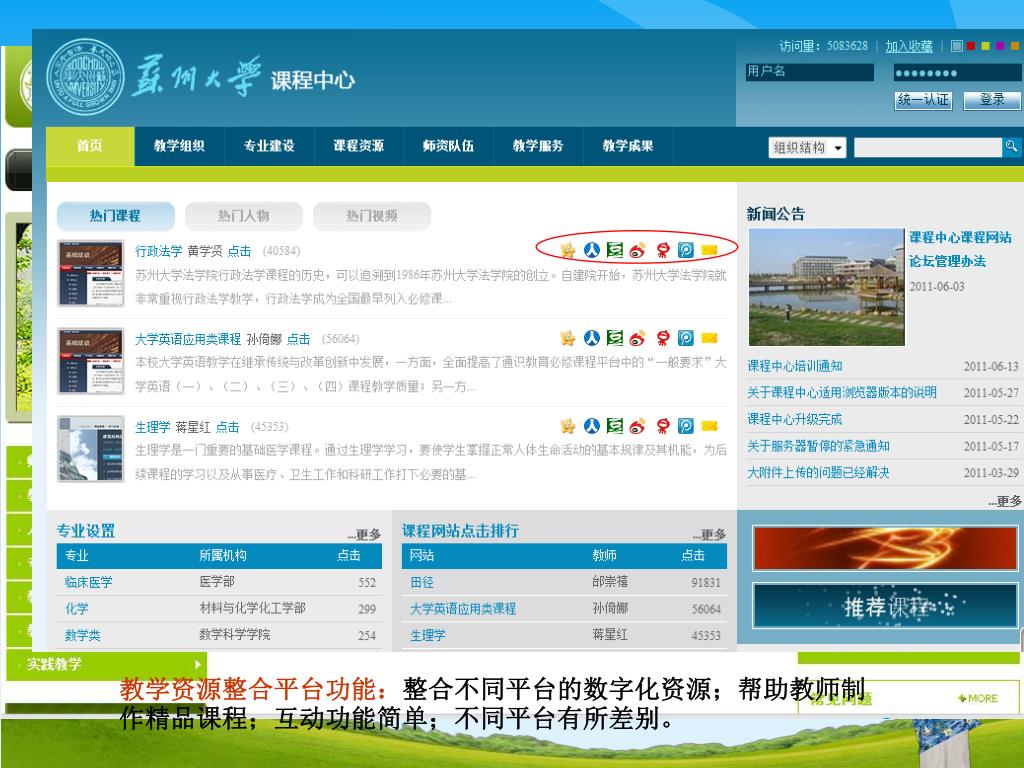Email 大学英语应用类课程 via envelope icon
1024x768 pixels.
tap(709, 338)
